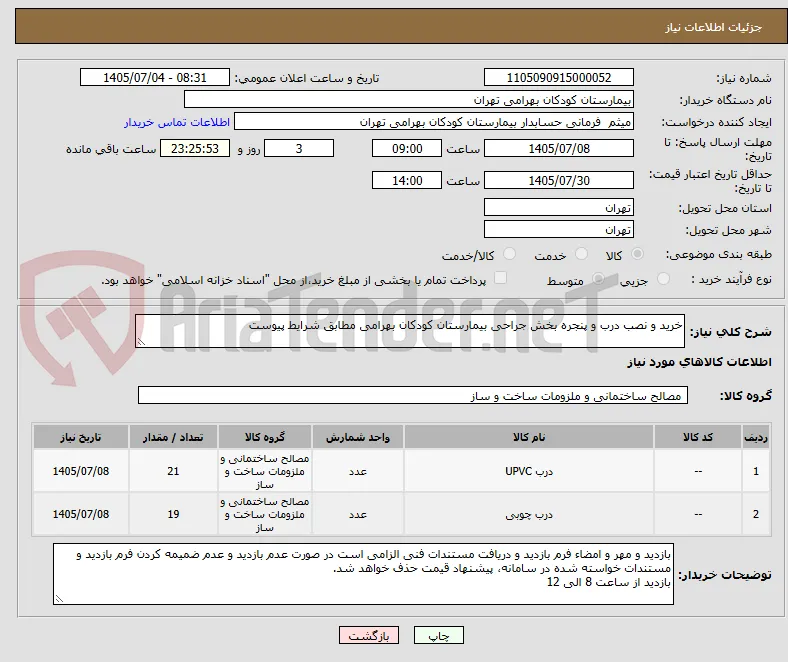Click the resize handle of the buyer notes box

point(59,599)
